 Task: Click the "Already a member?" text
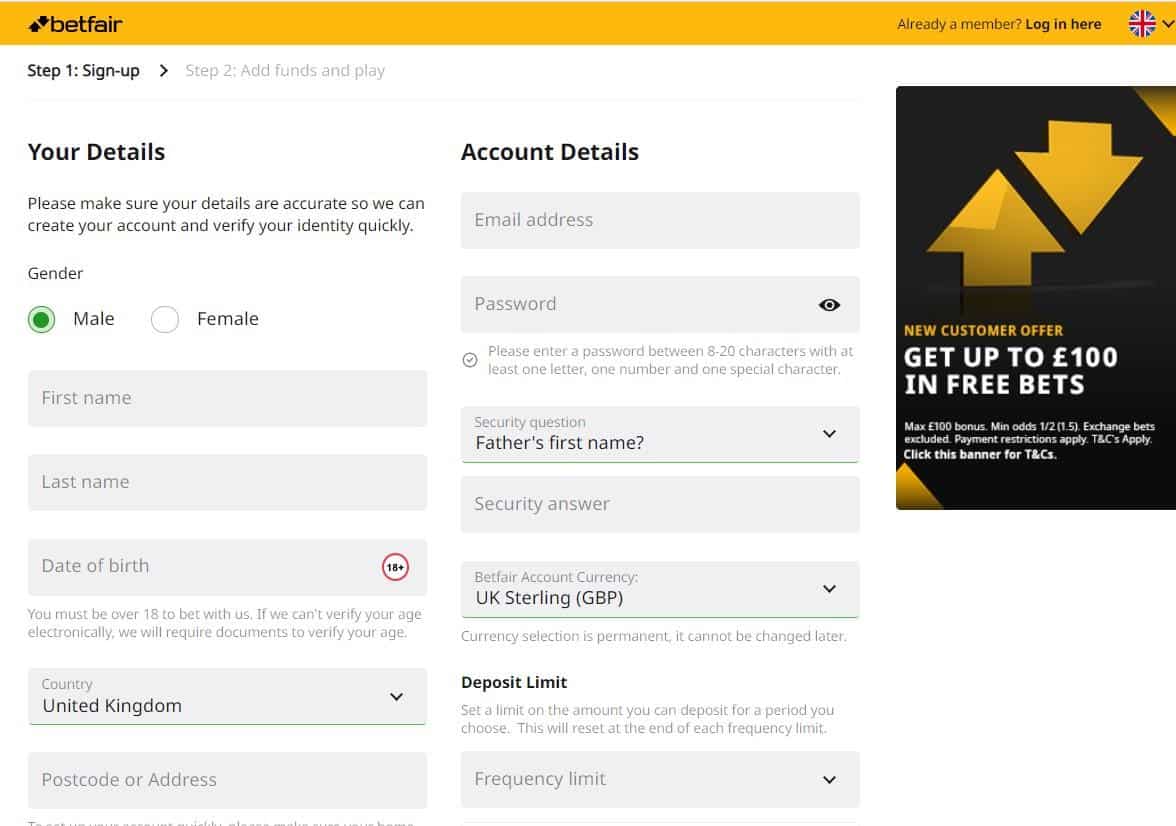pos(959,24)
